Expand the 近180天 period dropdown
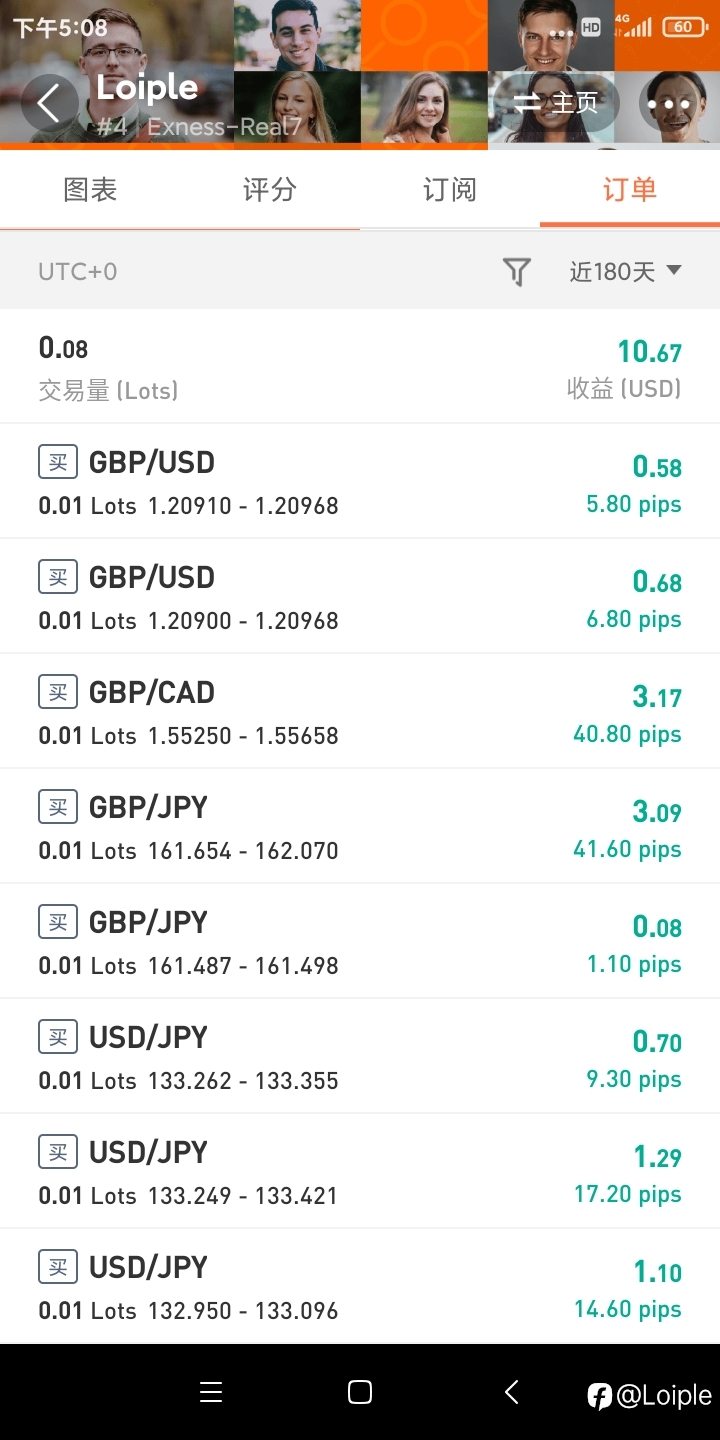The height and width of the screenshot is (1440, 720). (x=626, y=271)
